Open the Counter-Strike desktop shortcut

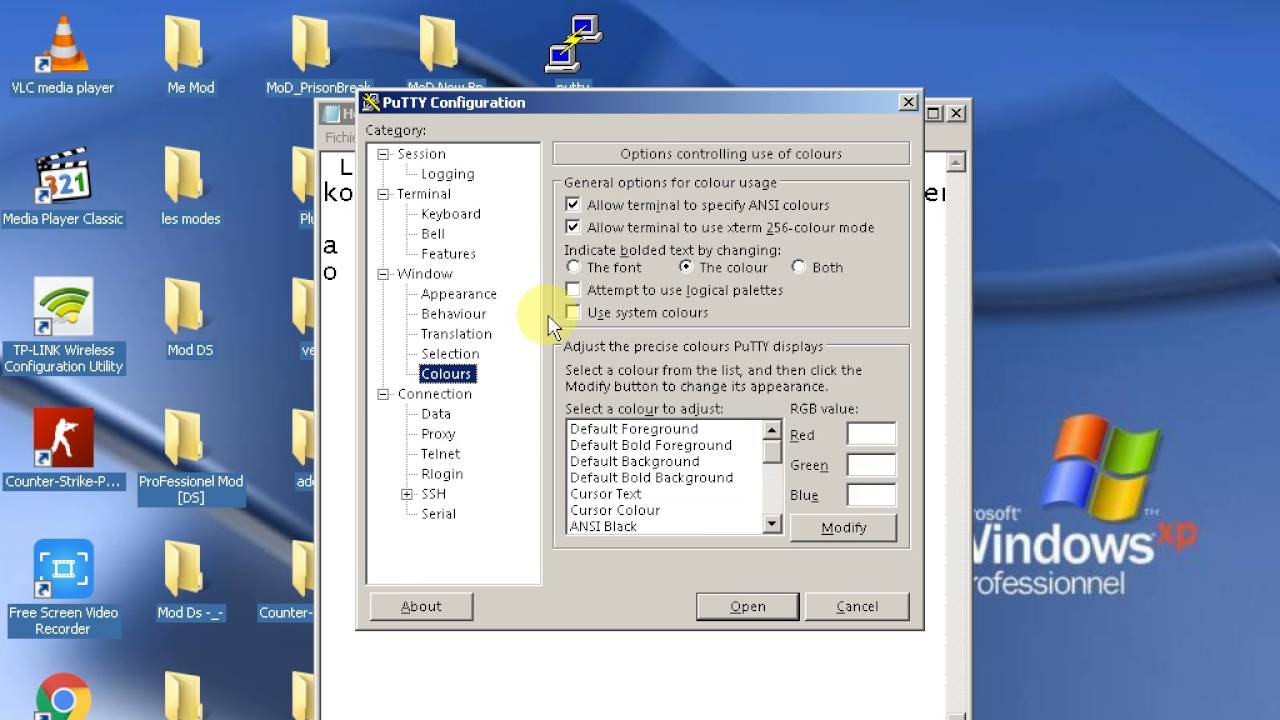pos(63,449)
